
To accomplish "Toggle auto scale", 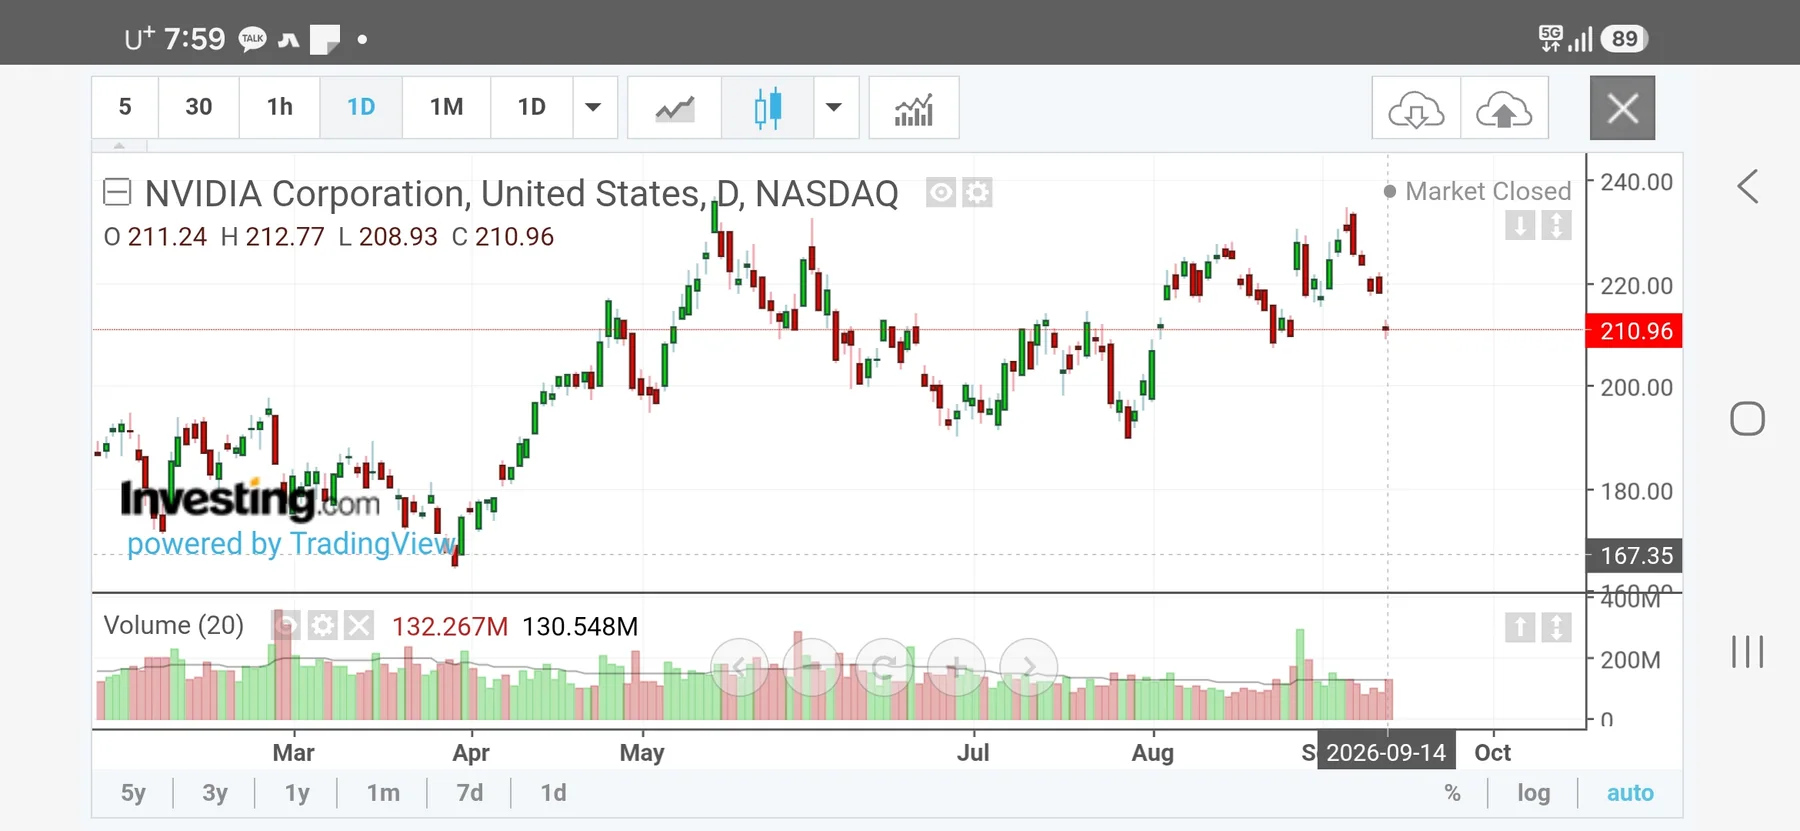I will (x=1630, y=793).
